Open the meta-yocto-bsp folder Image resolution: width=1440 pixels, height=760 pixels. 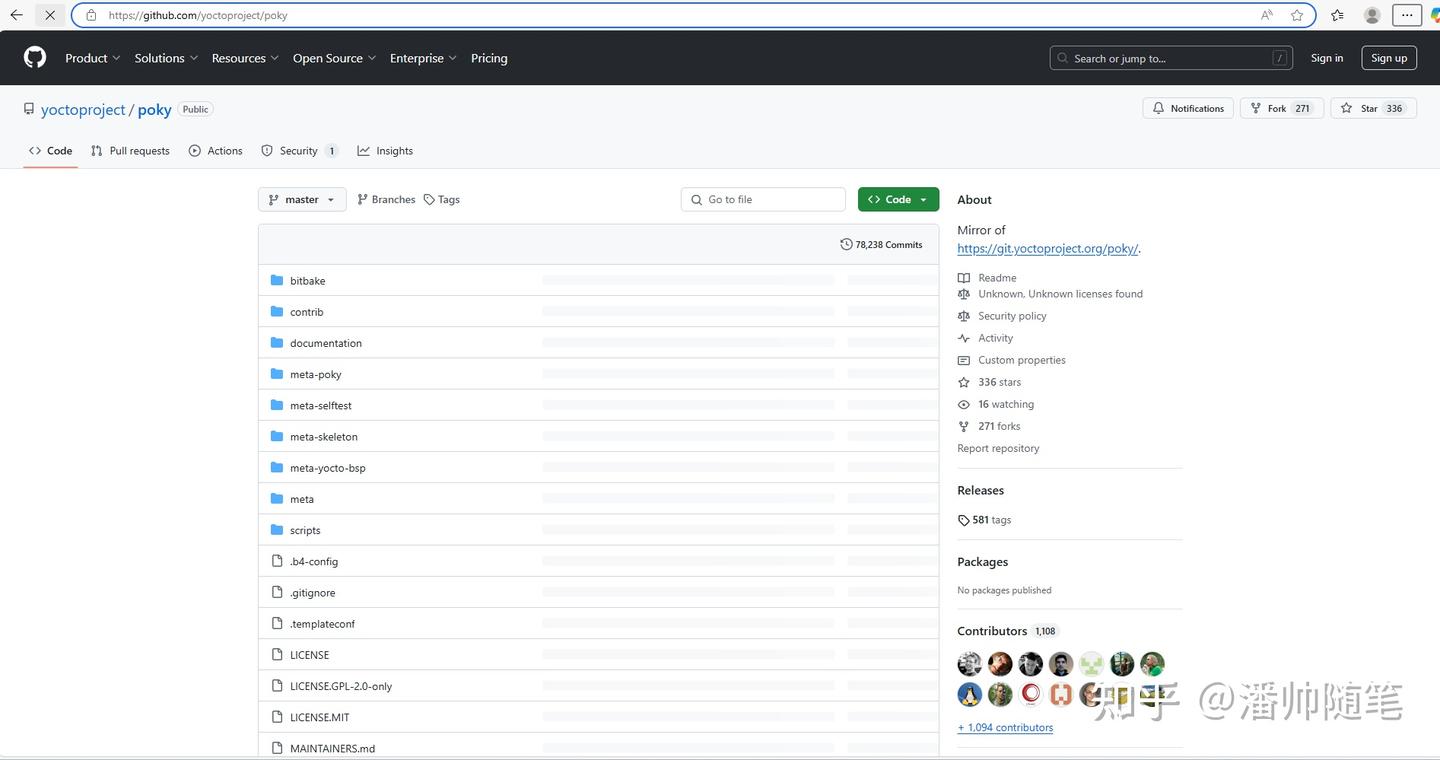point(328,468)
